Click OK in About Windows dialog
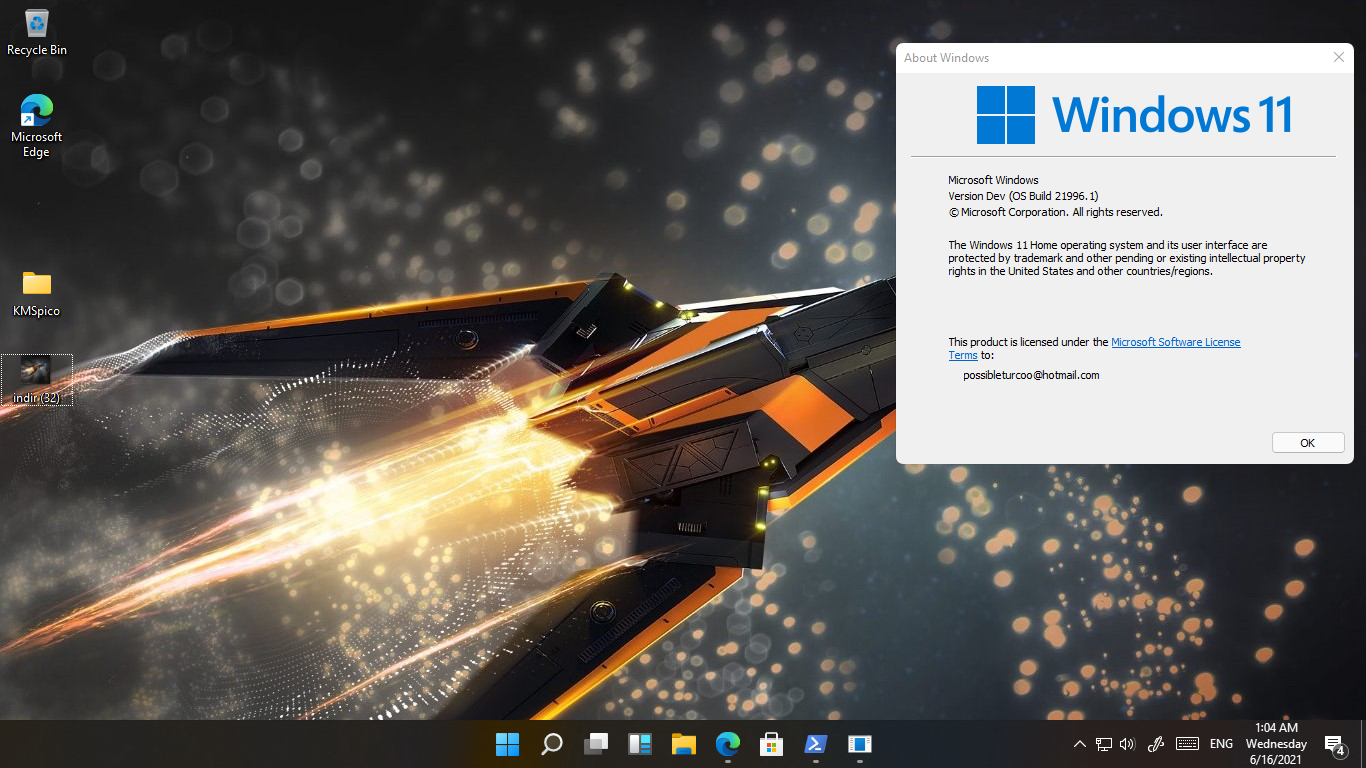 click(1308, 443)
